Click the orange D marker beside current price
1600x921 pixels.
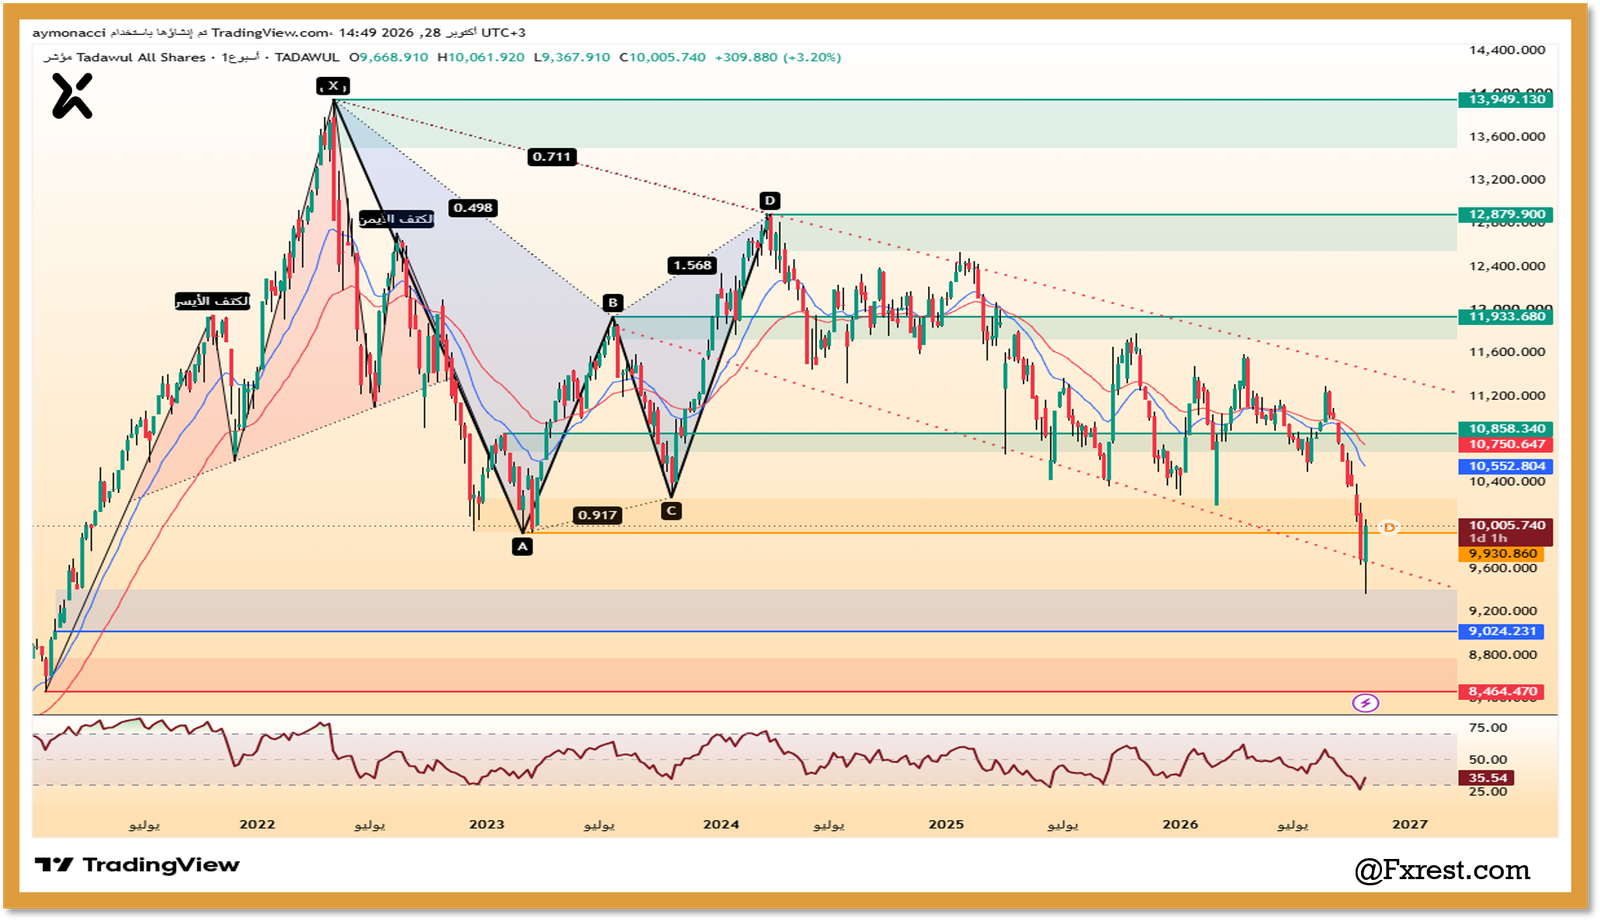pos(1388,527)
